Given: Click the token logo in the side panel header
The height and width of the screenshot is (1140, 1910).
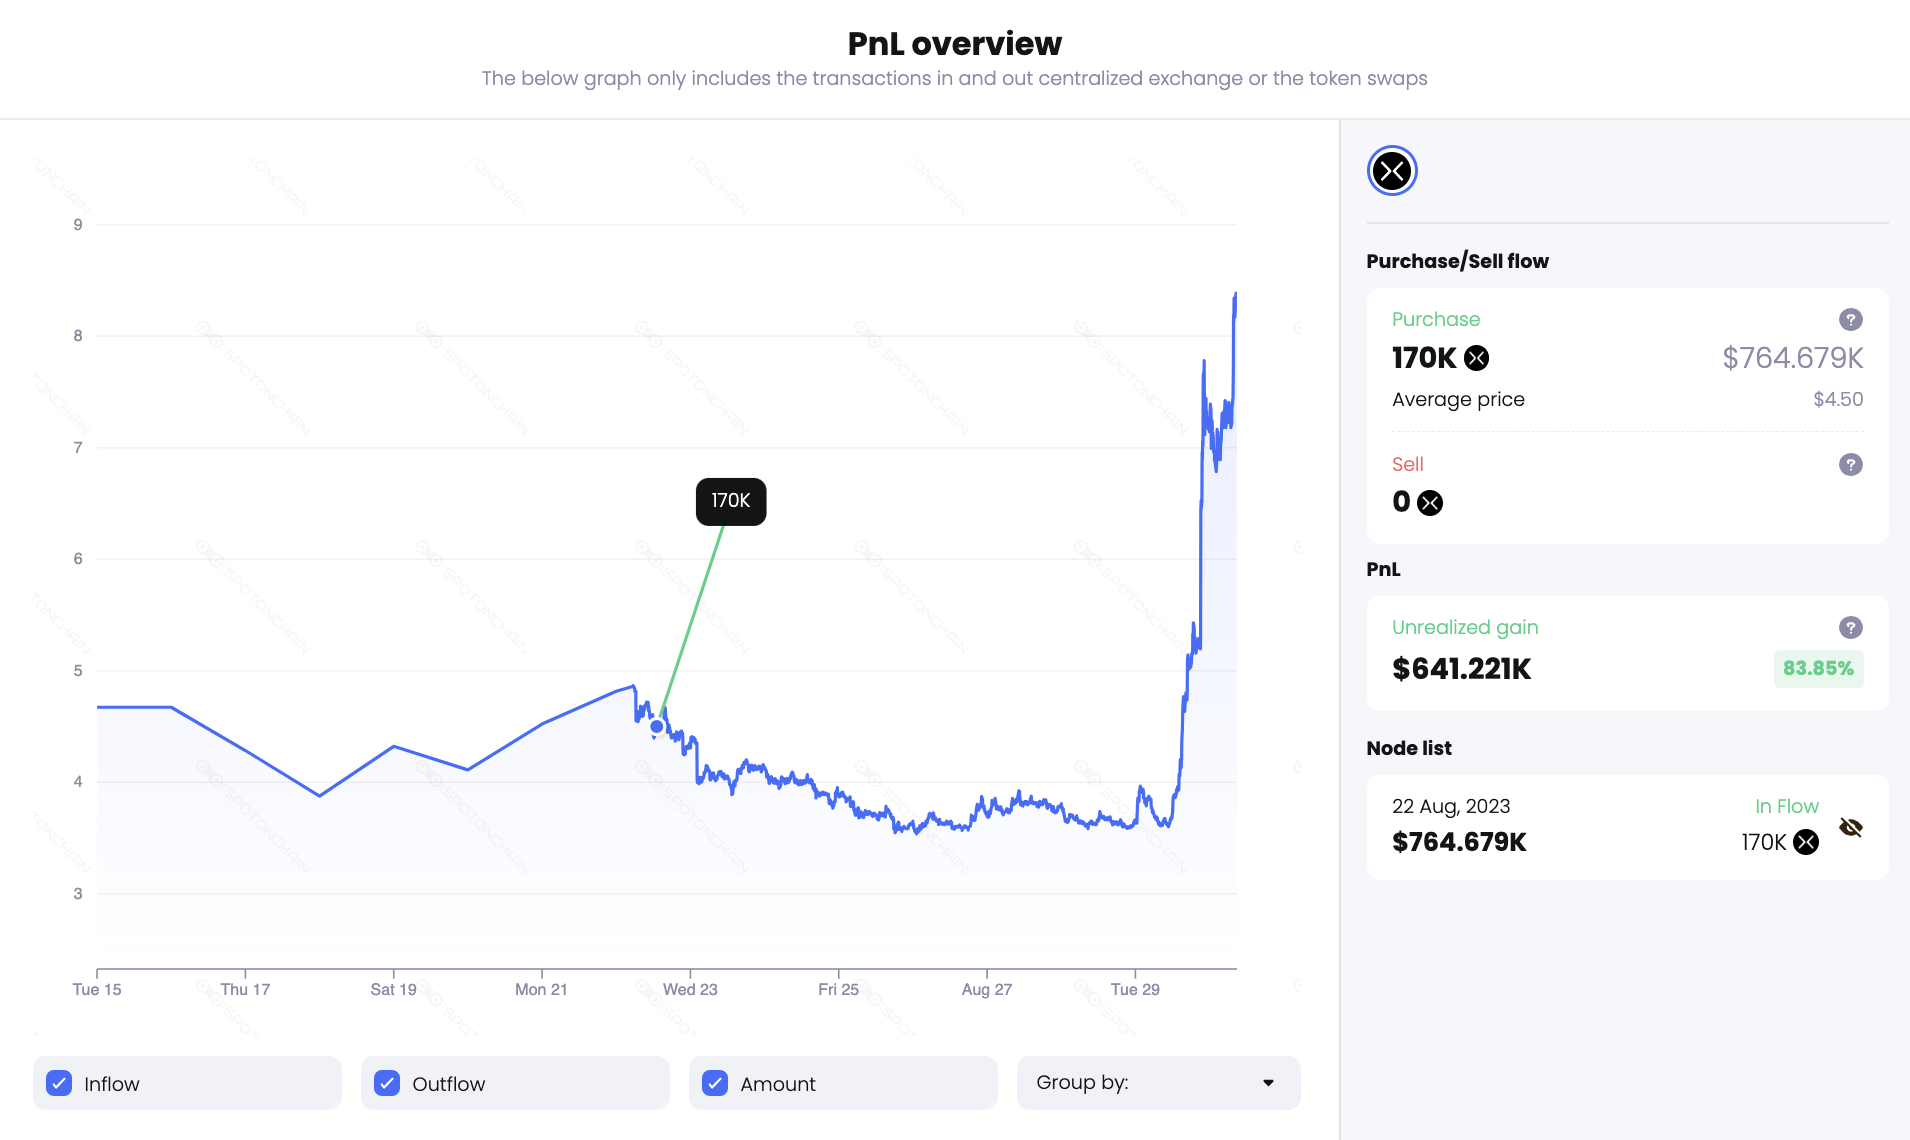Looking at the screenshot, I should [1392, 171].
